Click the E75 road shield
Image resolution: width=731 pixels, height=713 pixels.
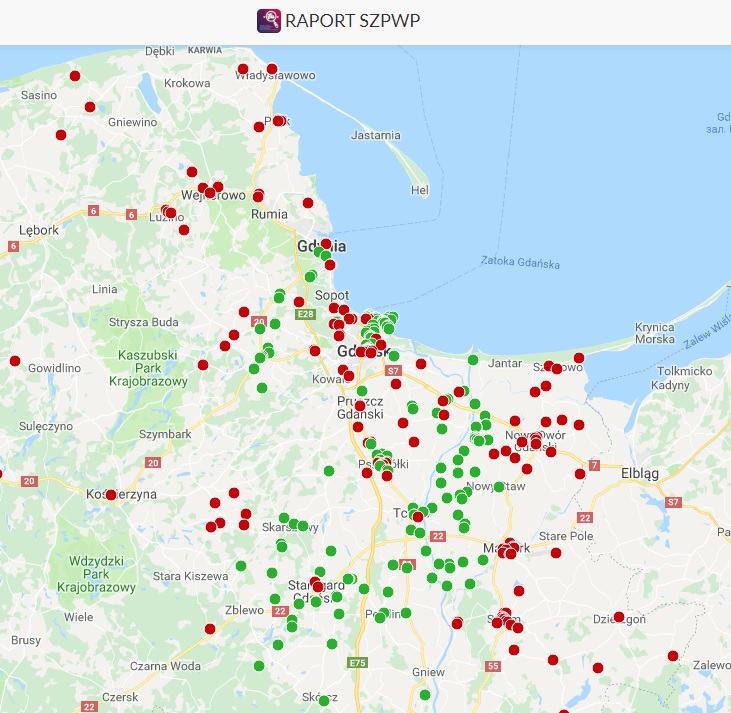coord(358,663)
